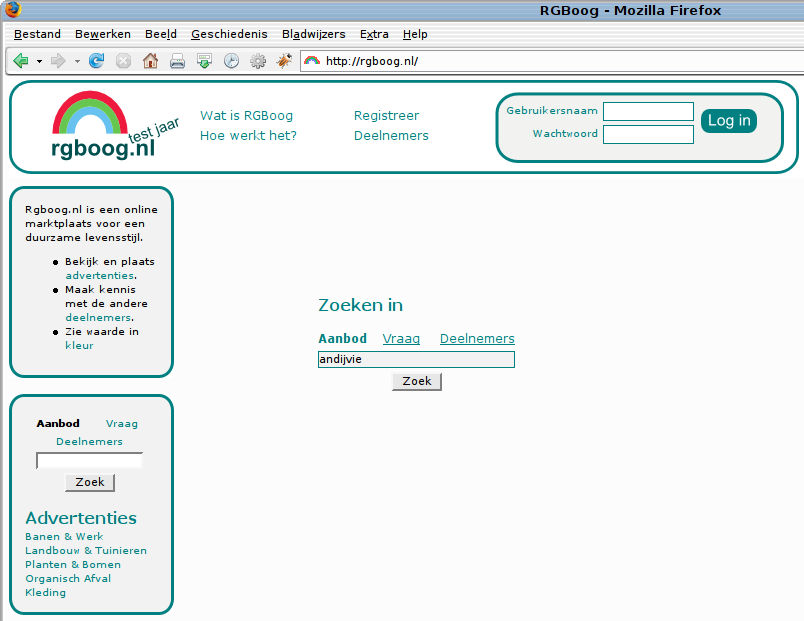Reload the page with refresh icon

96,61
